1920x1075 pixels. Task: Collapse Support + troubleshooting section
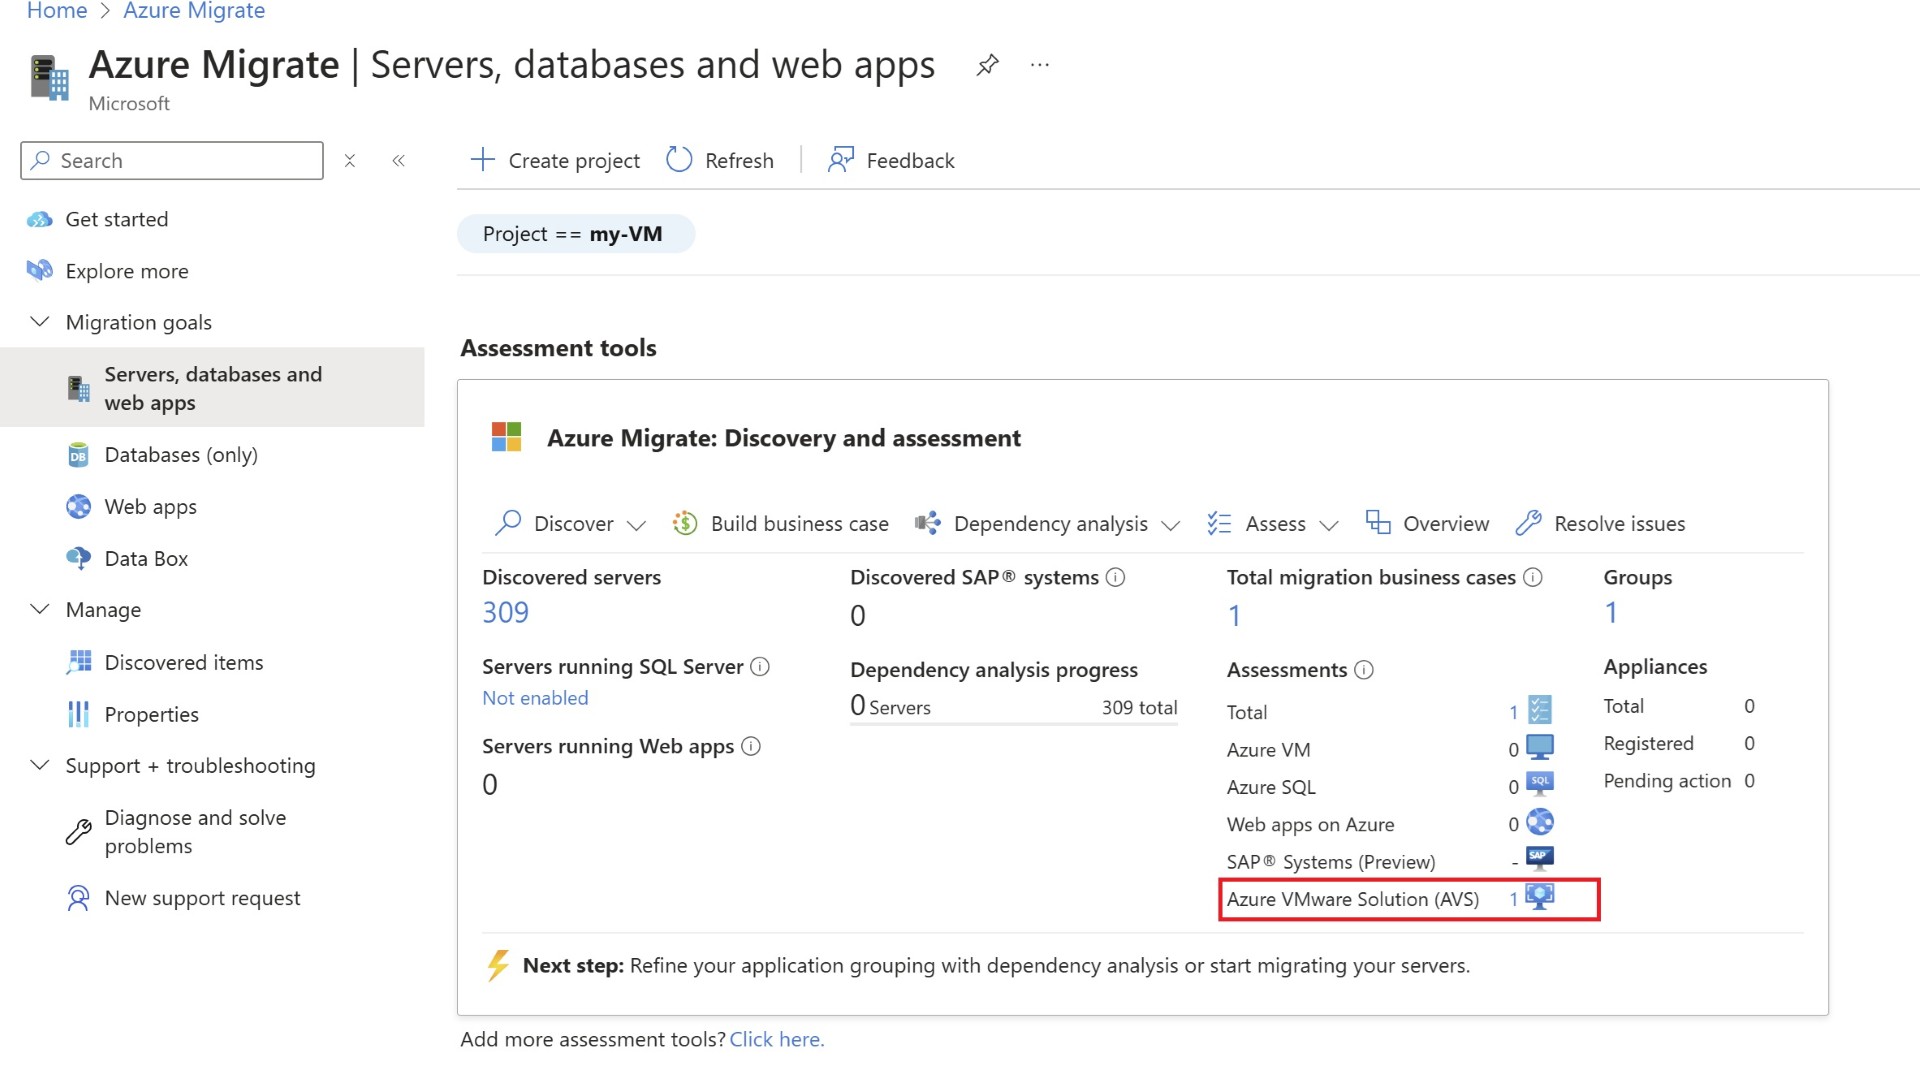tap(40, 765)
